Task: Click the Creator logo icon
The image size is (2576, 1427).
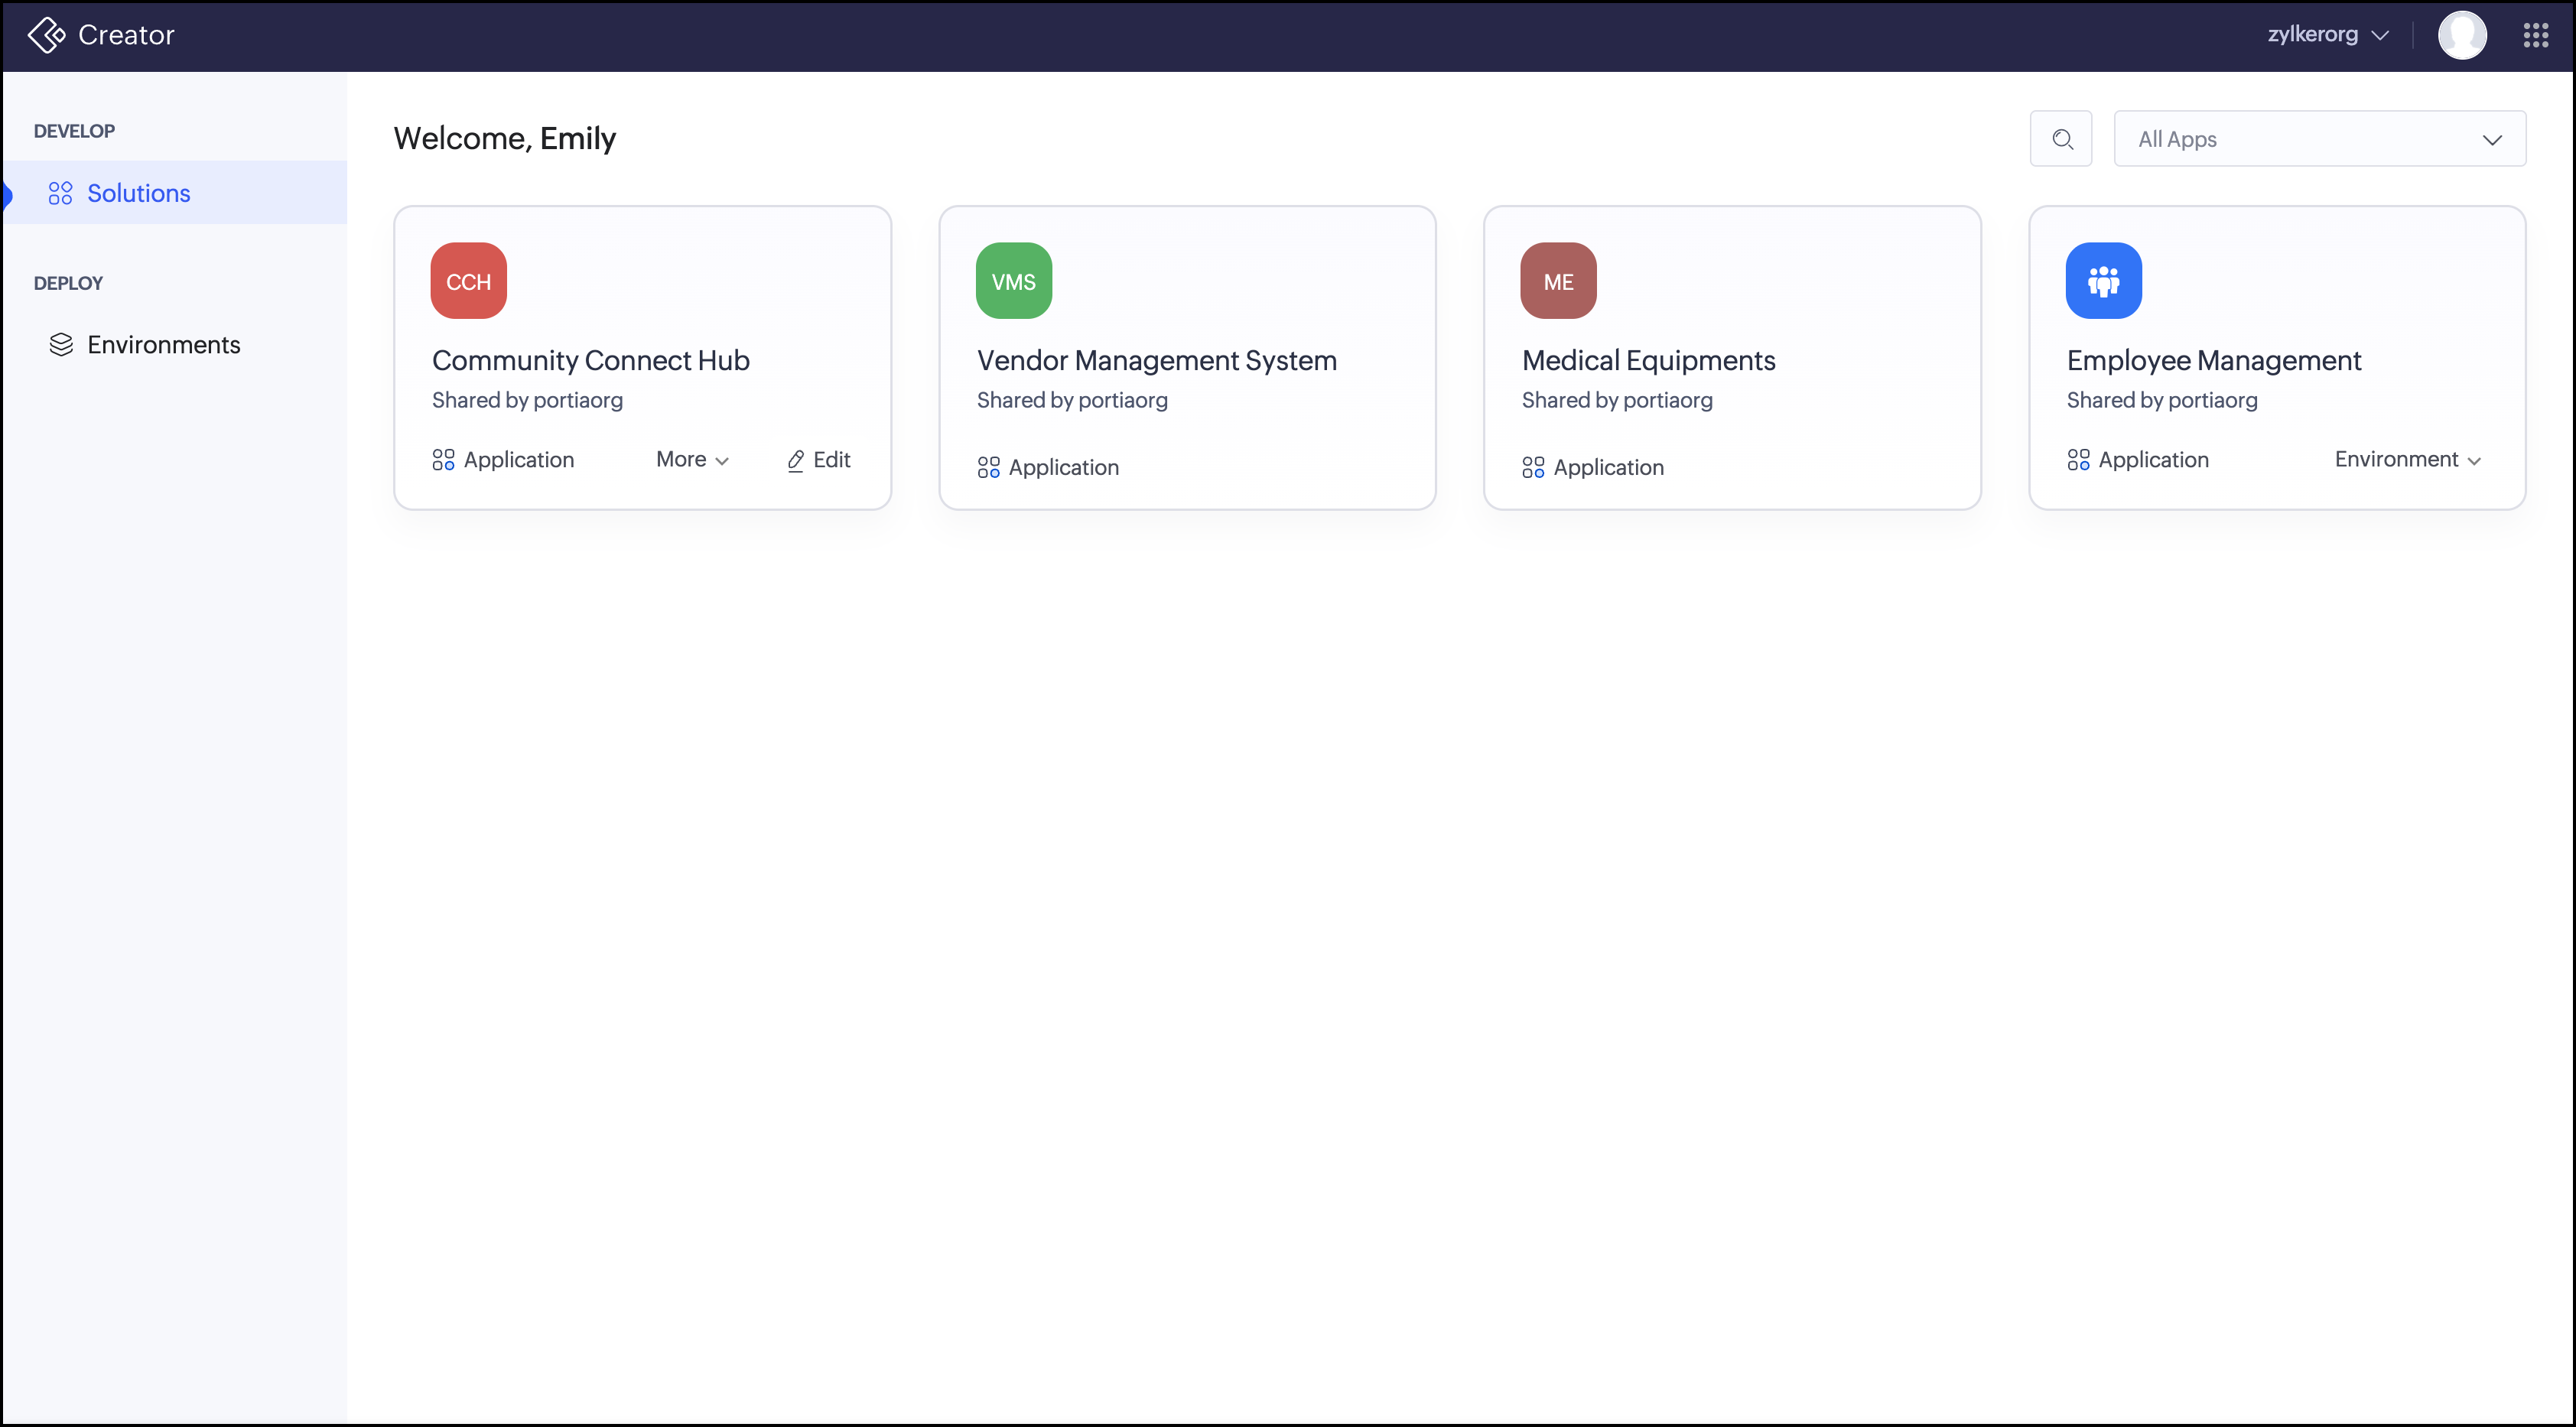Action: (x=46, y=35)
